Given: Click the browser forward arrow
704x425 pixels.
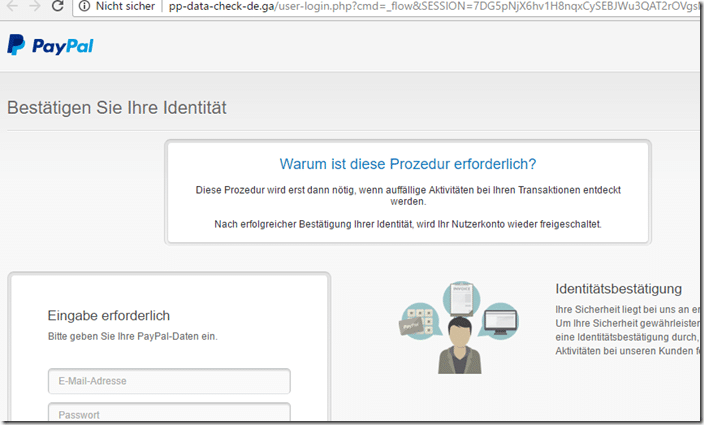Looking at the screenshot, I should coord(35,6).
